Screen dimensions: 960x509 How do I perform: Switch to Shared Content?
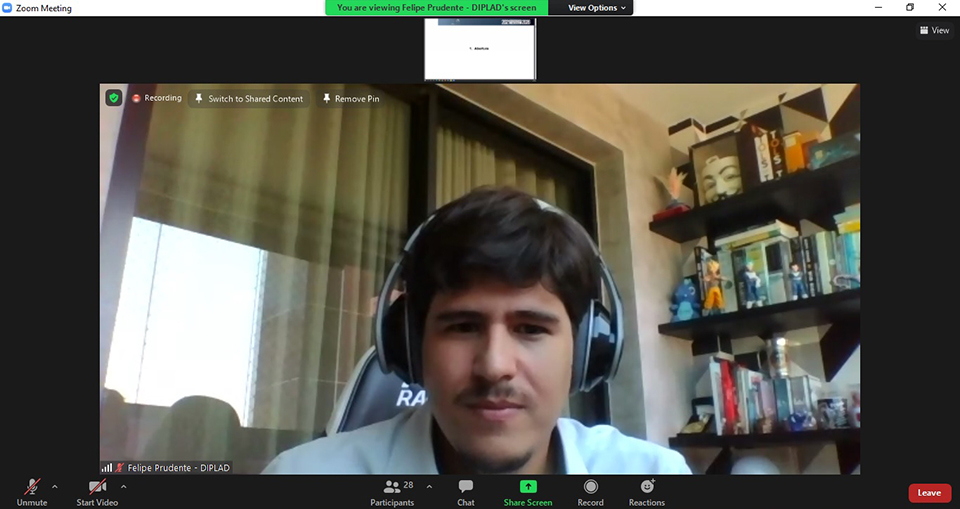[248, 99]
